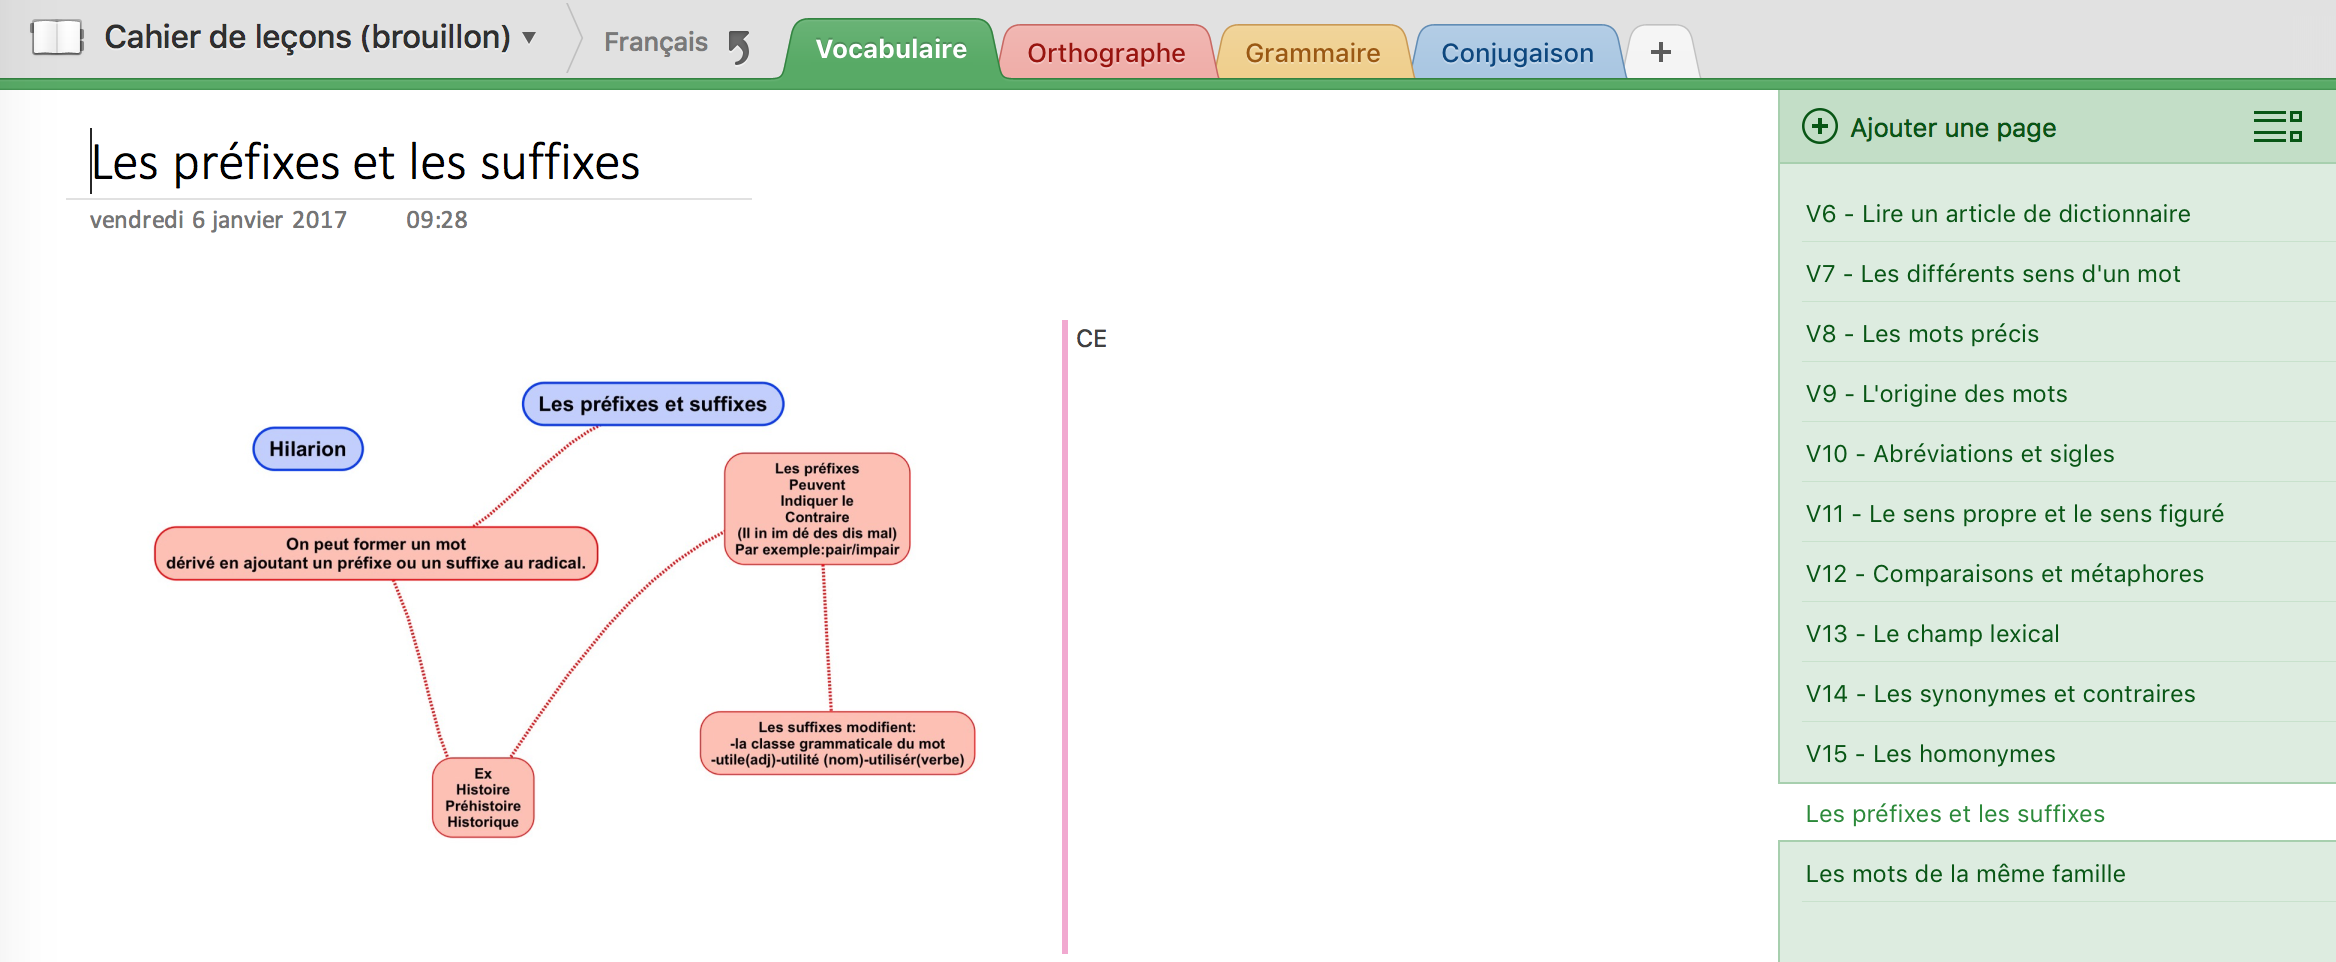Click the page title Les préfixes et les suffixes

click(x=366, y=163)
